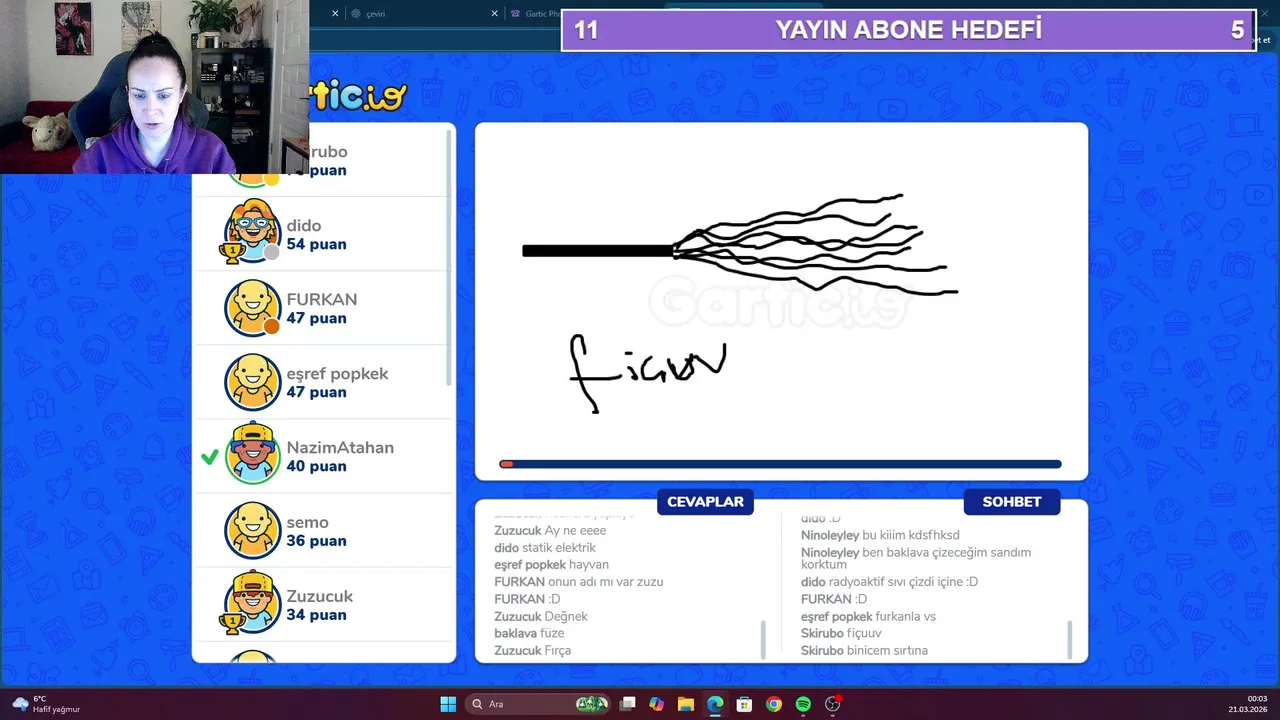Click green checkmark beside NazimAtahan
Image resolution: width=1280 pixels, height=720 pixels.
pos(209,457)
